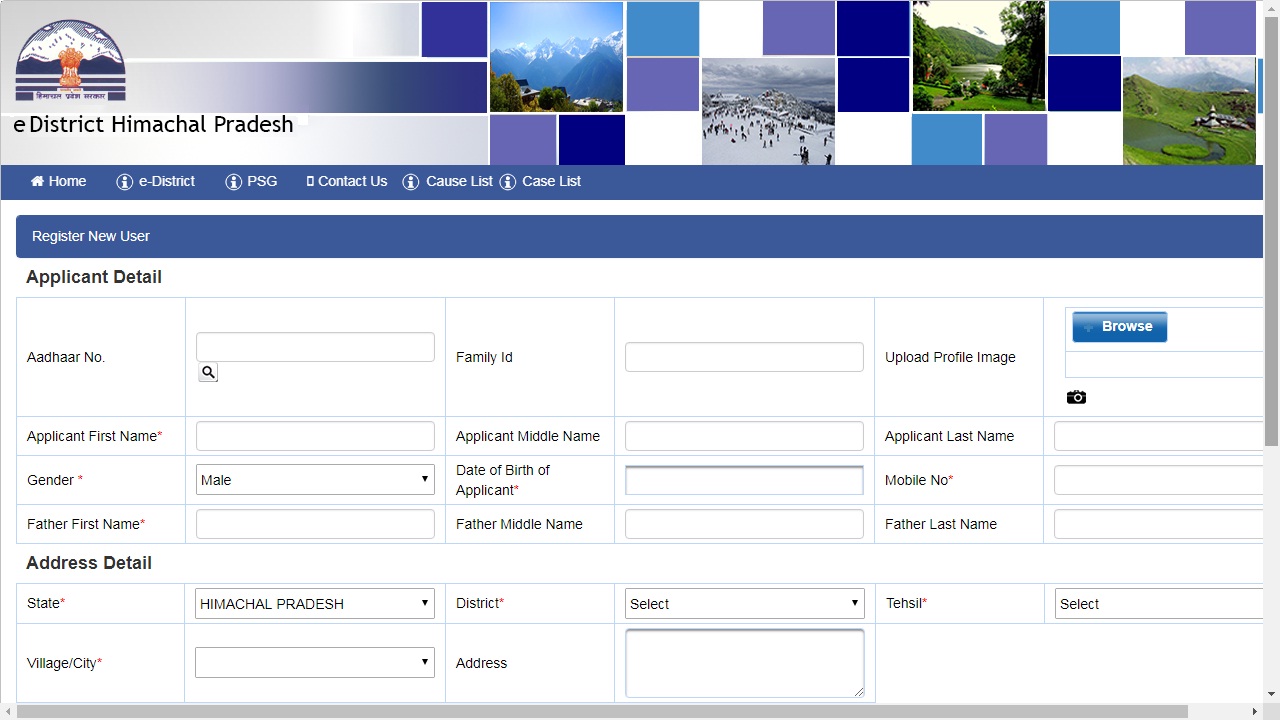Screen dimensions: 1280x720
Task: Click the magnifier icon below Aadhaar No field
Action: click(207, 371)
